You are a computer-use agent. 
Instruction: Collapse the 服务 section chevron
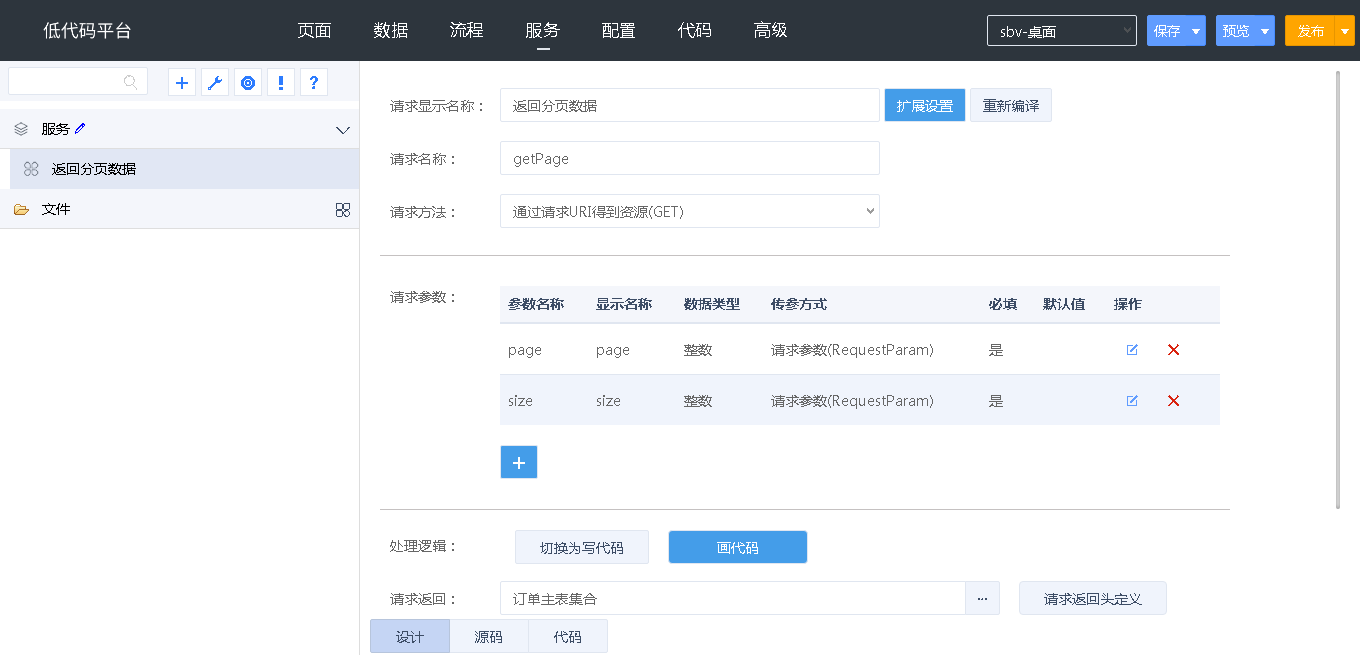[x=343, y=130]
